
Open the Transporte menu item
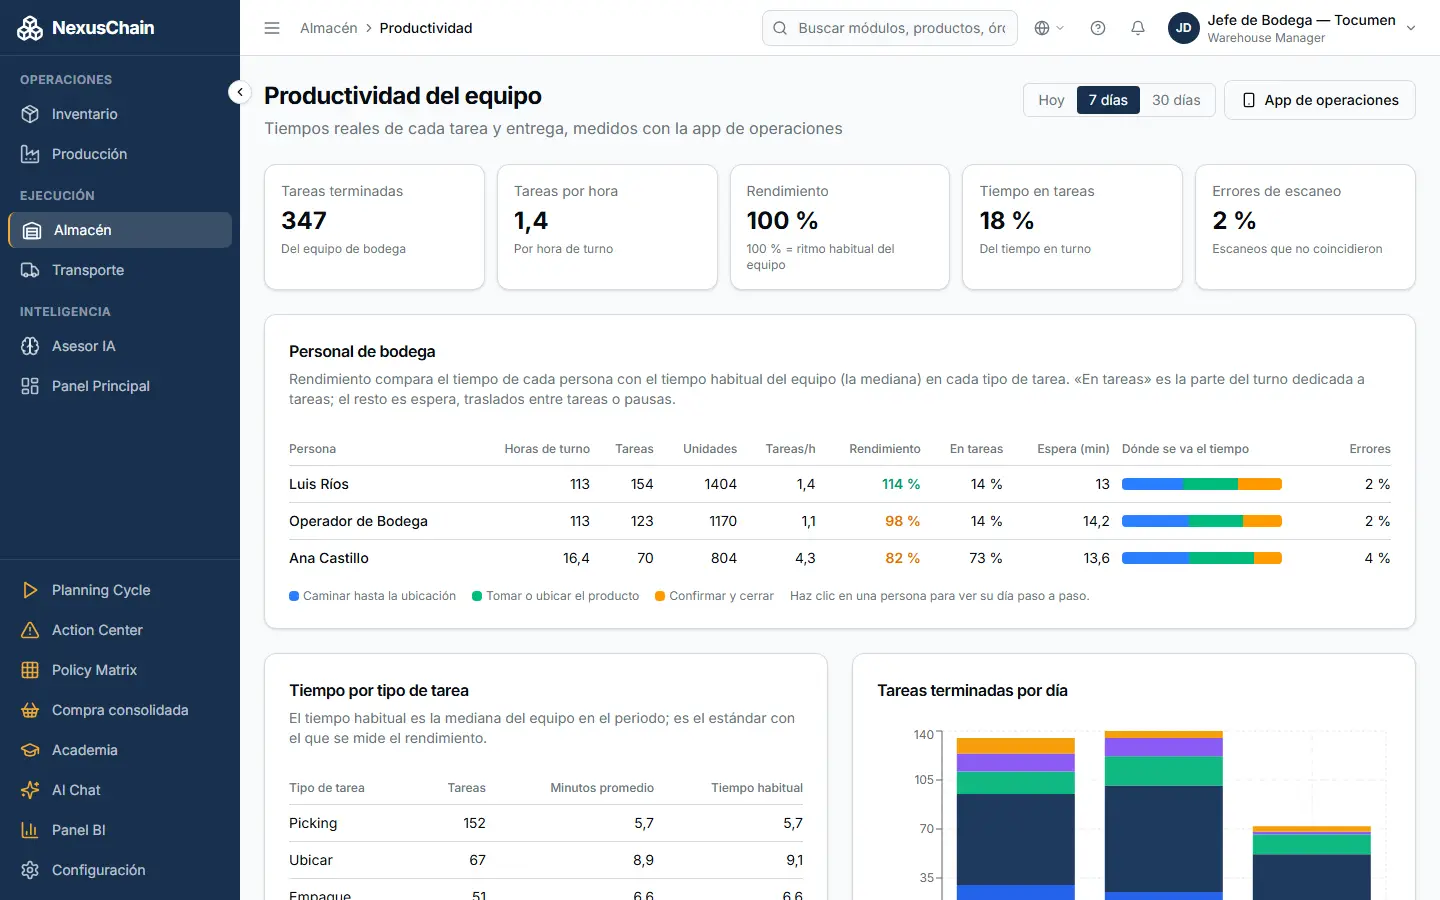point(120,270)
